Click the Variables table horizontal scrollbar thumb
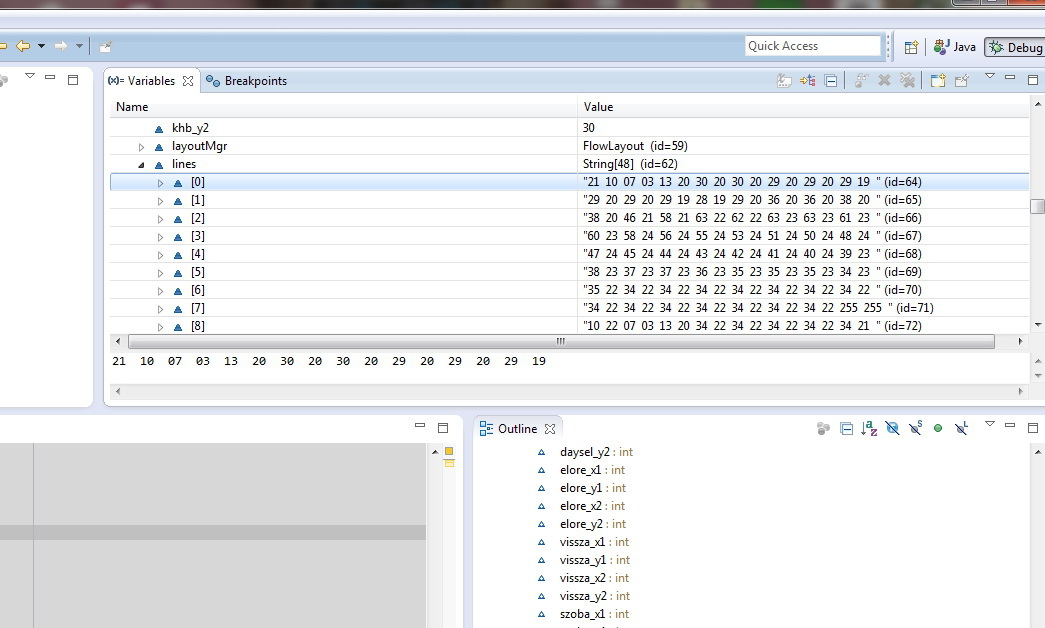 click(561, 341)
